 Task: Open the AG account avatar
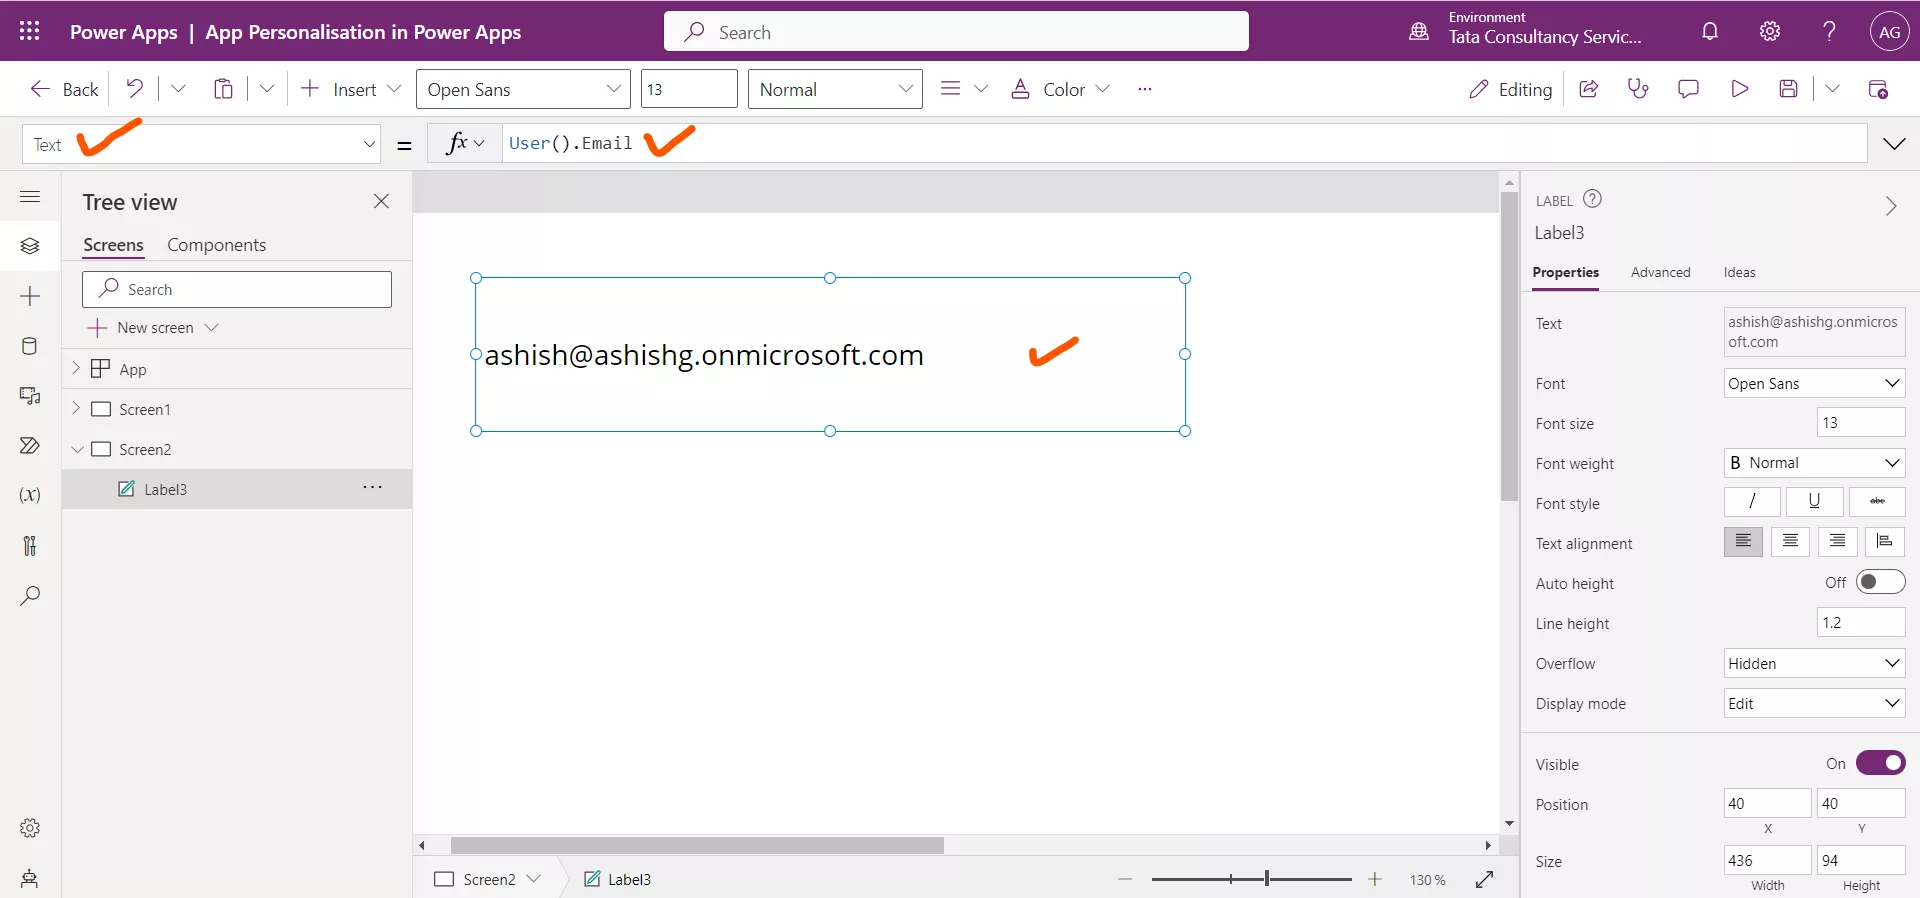pyautogui.click(x=1889, y=31)
